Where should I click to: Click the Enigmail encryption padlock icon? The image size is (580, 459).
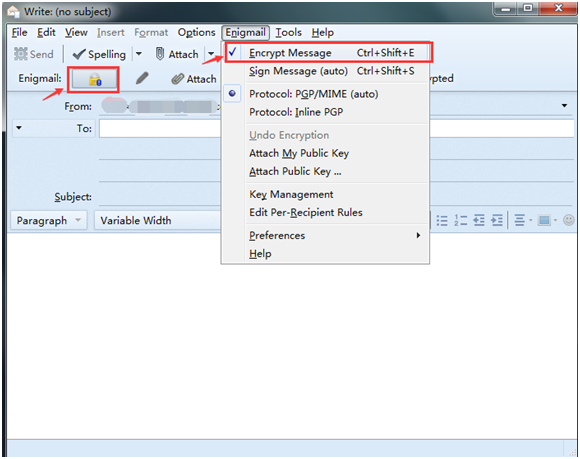(x=95, y=79)
